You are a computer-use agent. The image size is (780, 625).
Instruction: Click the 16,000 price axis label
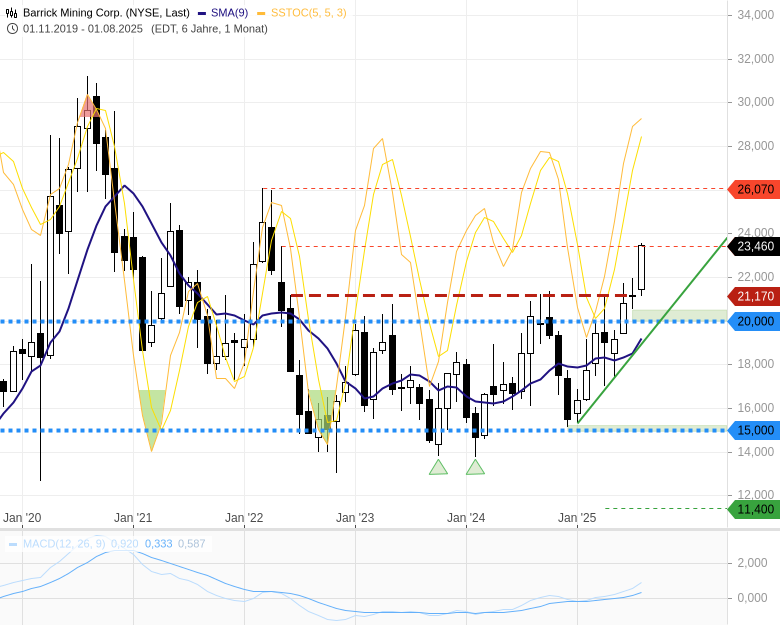[x=756, y=408]
